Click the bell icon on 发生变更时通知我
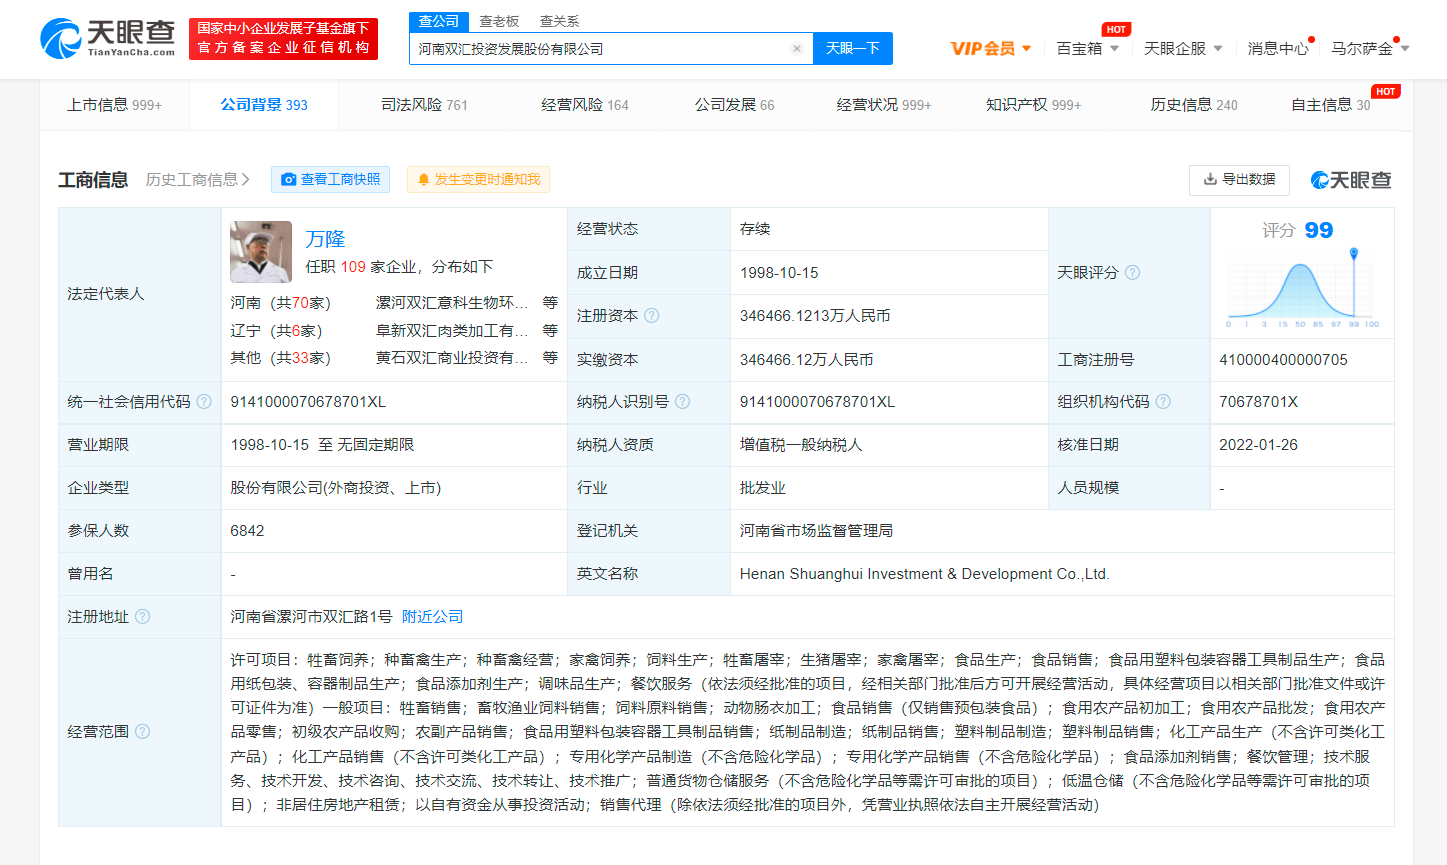The height and width of the screenshot is (865, 1447). (x=424, y=179)
